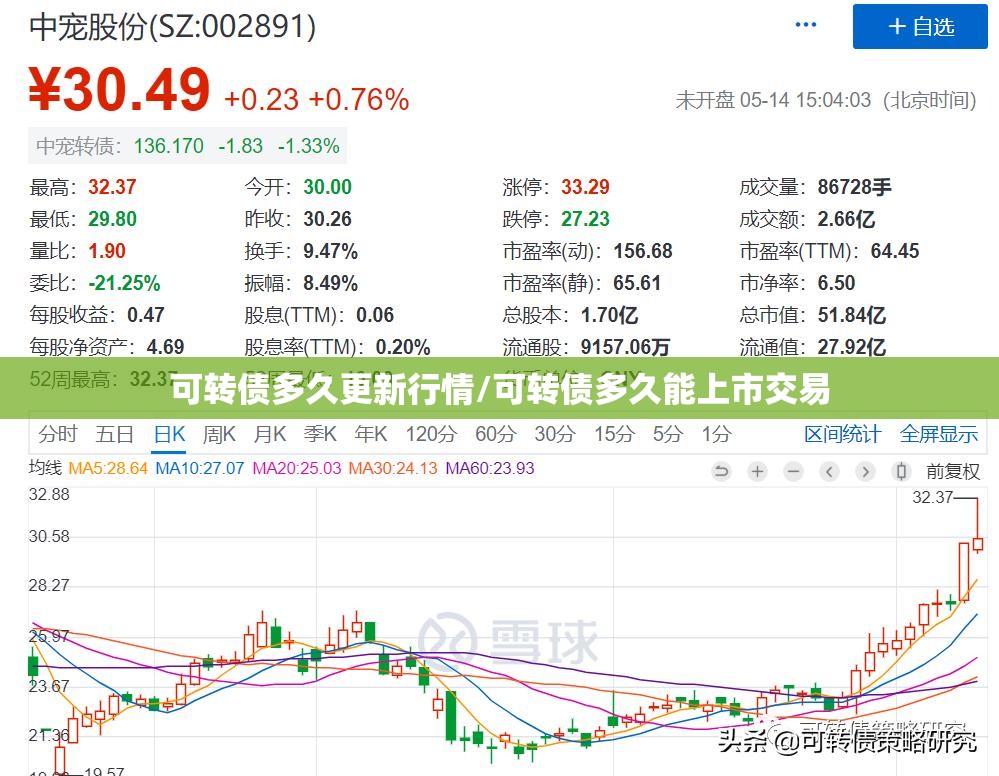The height and width of the screenshot is (776, 999).
Task: Click the undo reset chart icon
Action: (x=721, y=471)
